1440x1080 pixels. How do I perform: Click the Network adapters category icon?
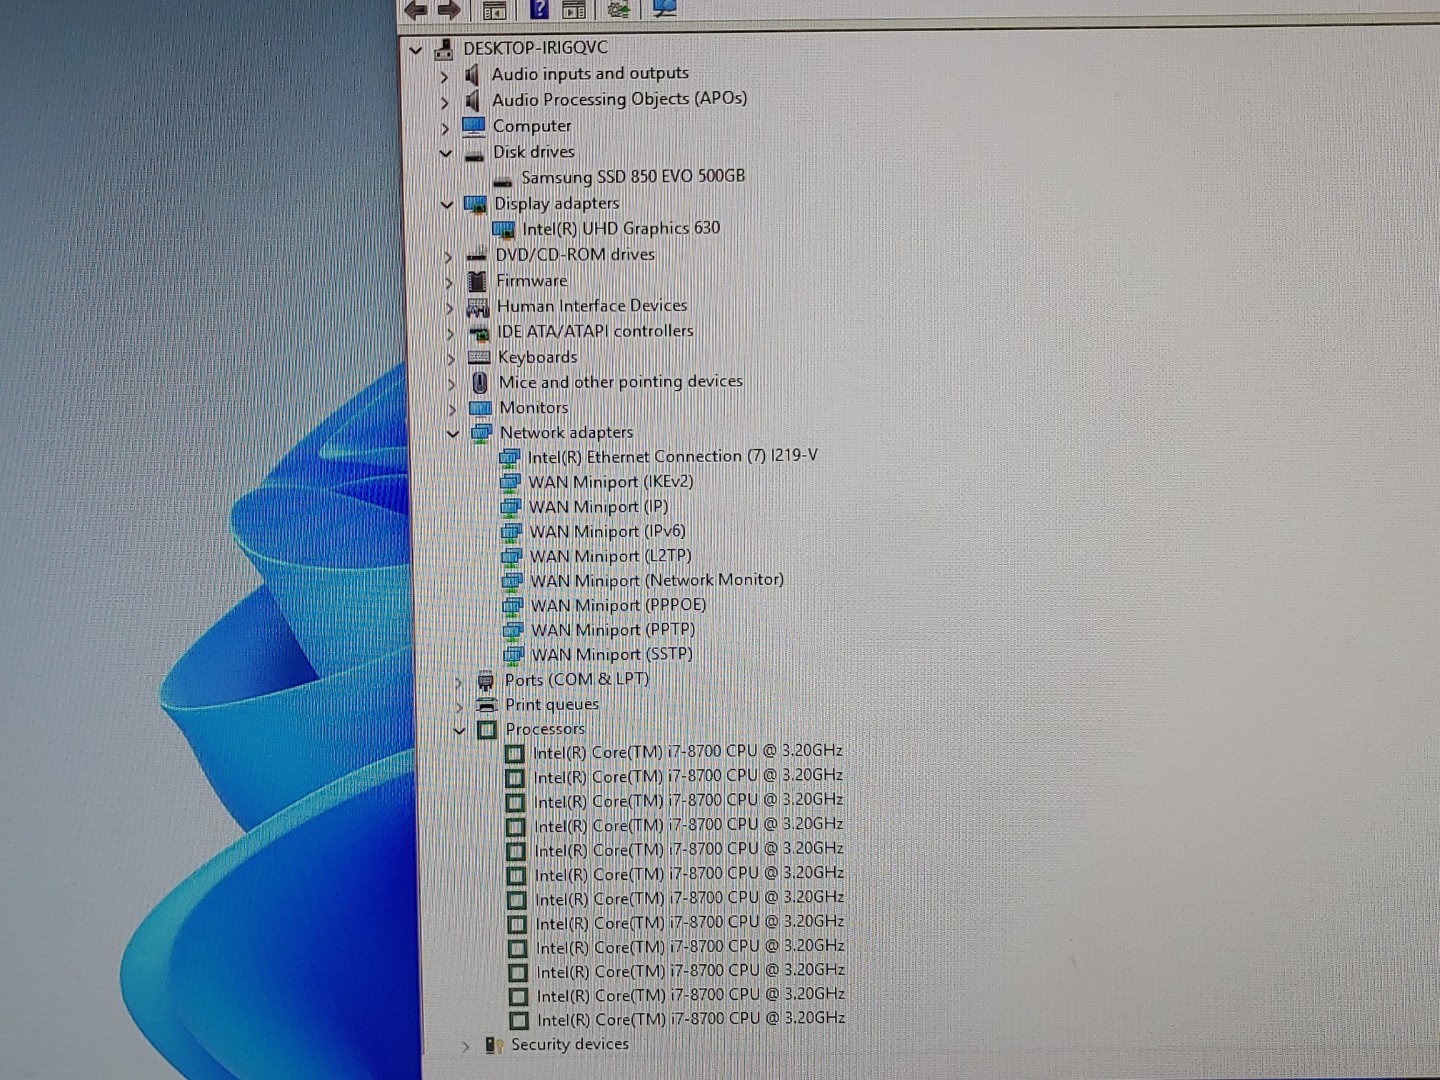482,433
